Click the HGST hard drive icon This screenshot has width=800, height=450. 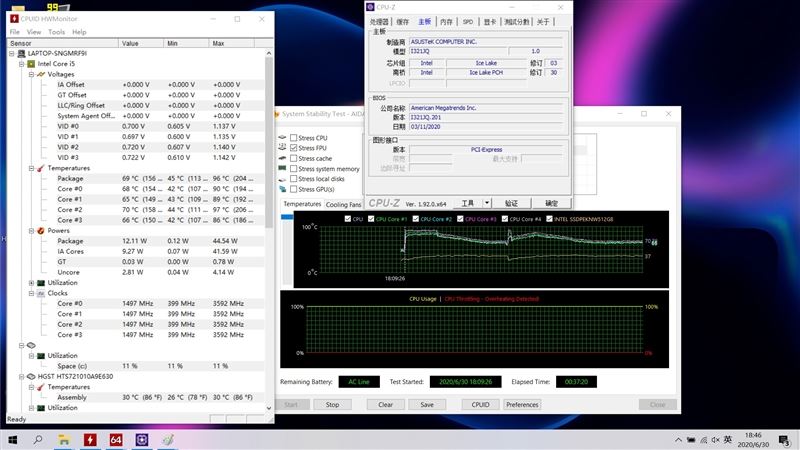click(x=31, y=377)
